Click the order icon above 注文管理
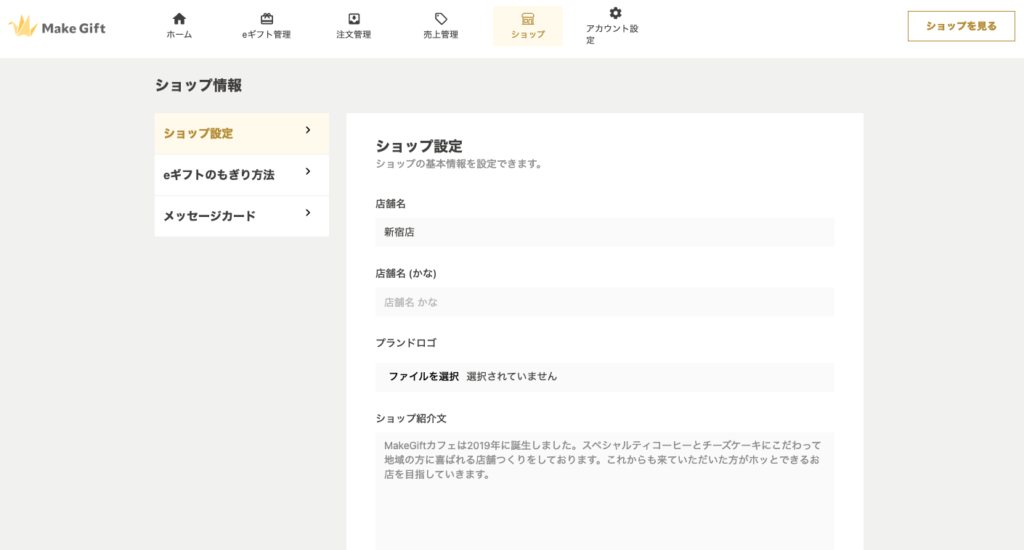1024x550 pixels. [354, 18]
